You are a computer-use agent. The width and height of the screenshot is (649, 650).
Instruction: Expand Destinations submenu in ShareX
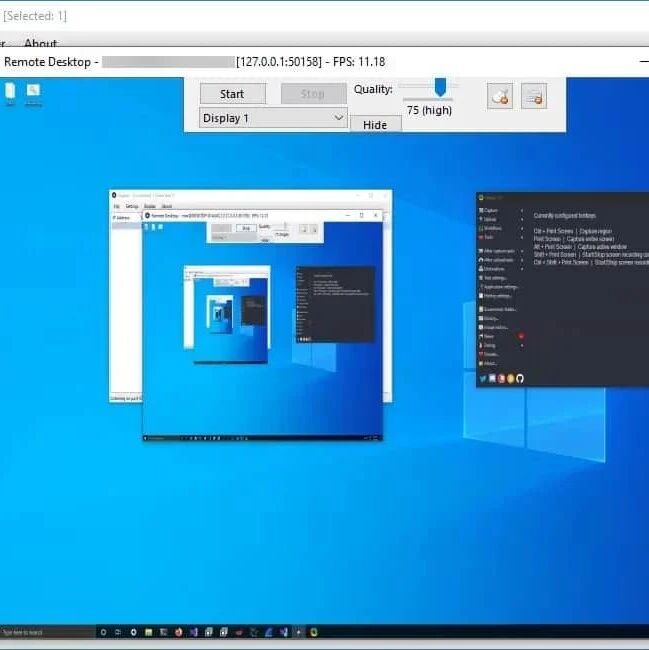pos(501,269)
